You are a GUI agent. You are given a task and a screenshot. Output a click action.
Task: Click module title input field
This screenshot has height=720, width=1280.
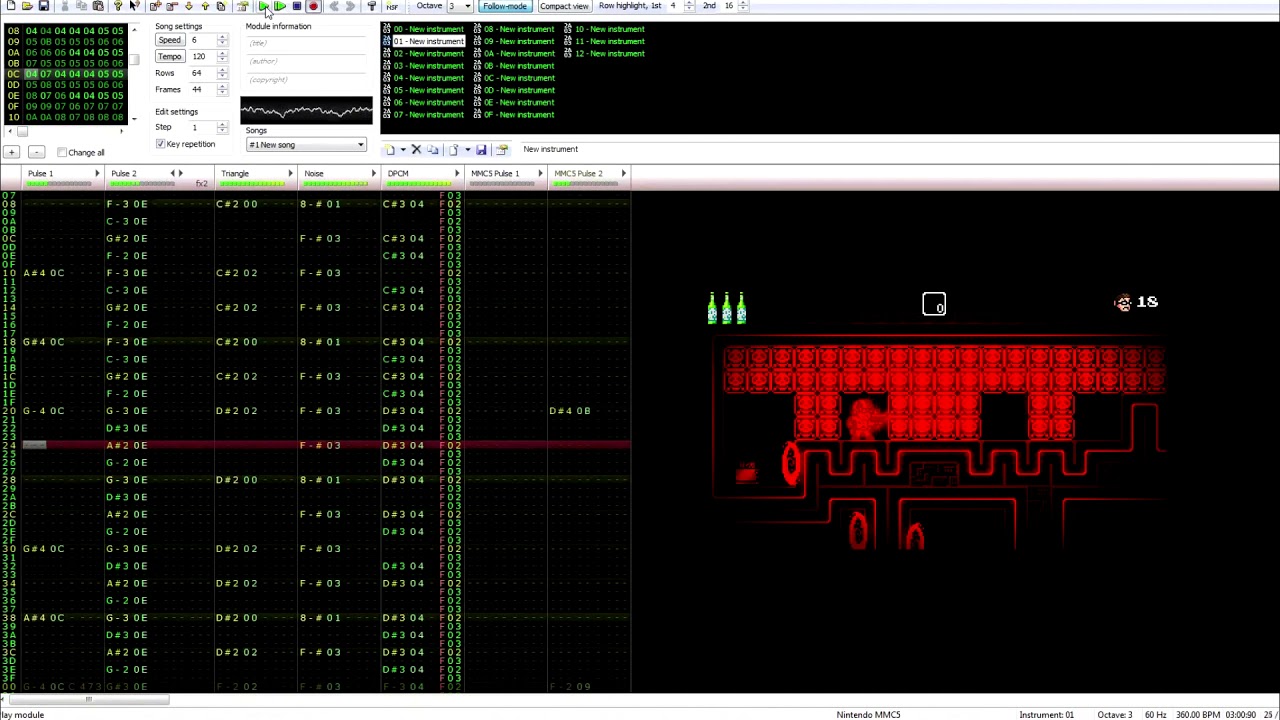pos(306,43)
